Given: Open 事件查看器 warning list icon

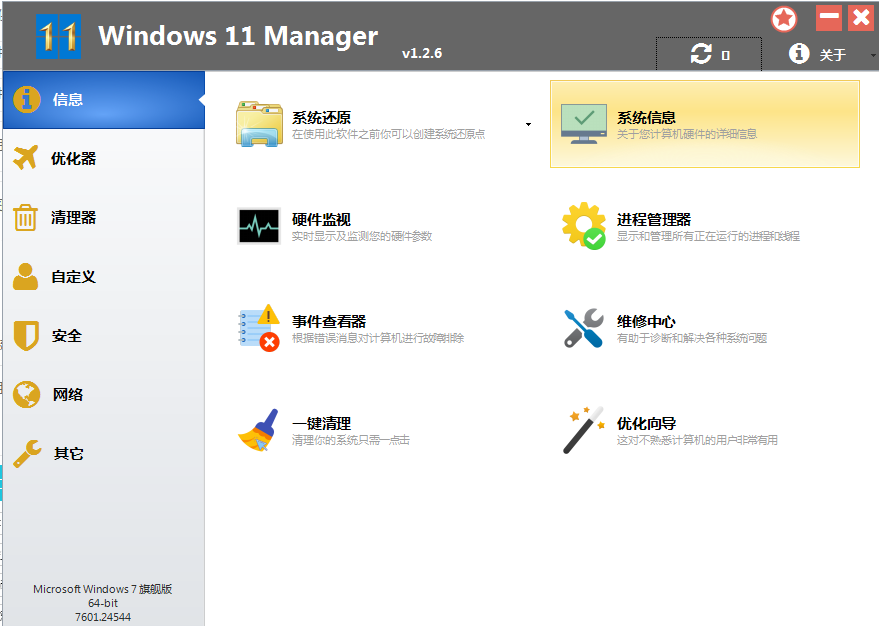Looking at the screenshot, I should tap(259, 328).
